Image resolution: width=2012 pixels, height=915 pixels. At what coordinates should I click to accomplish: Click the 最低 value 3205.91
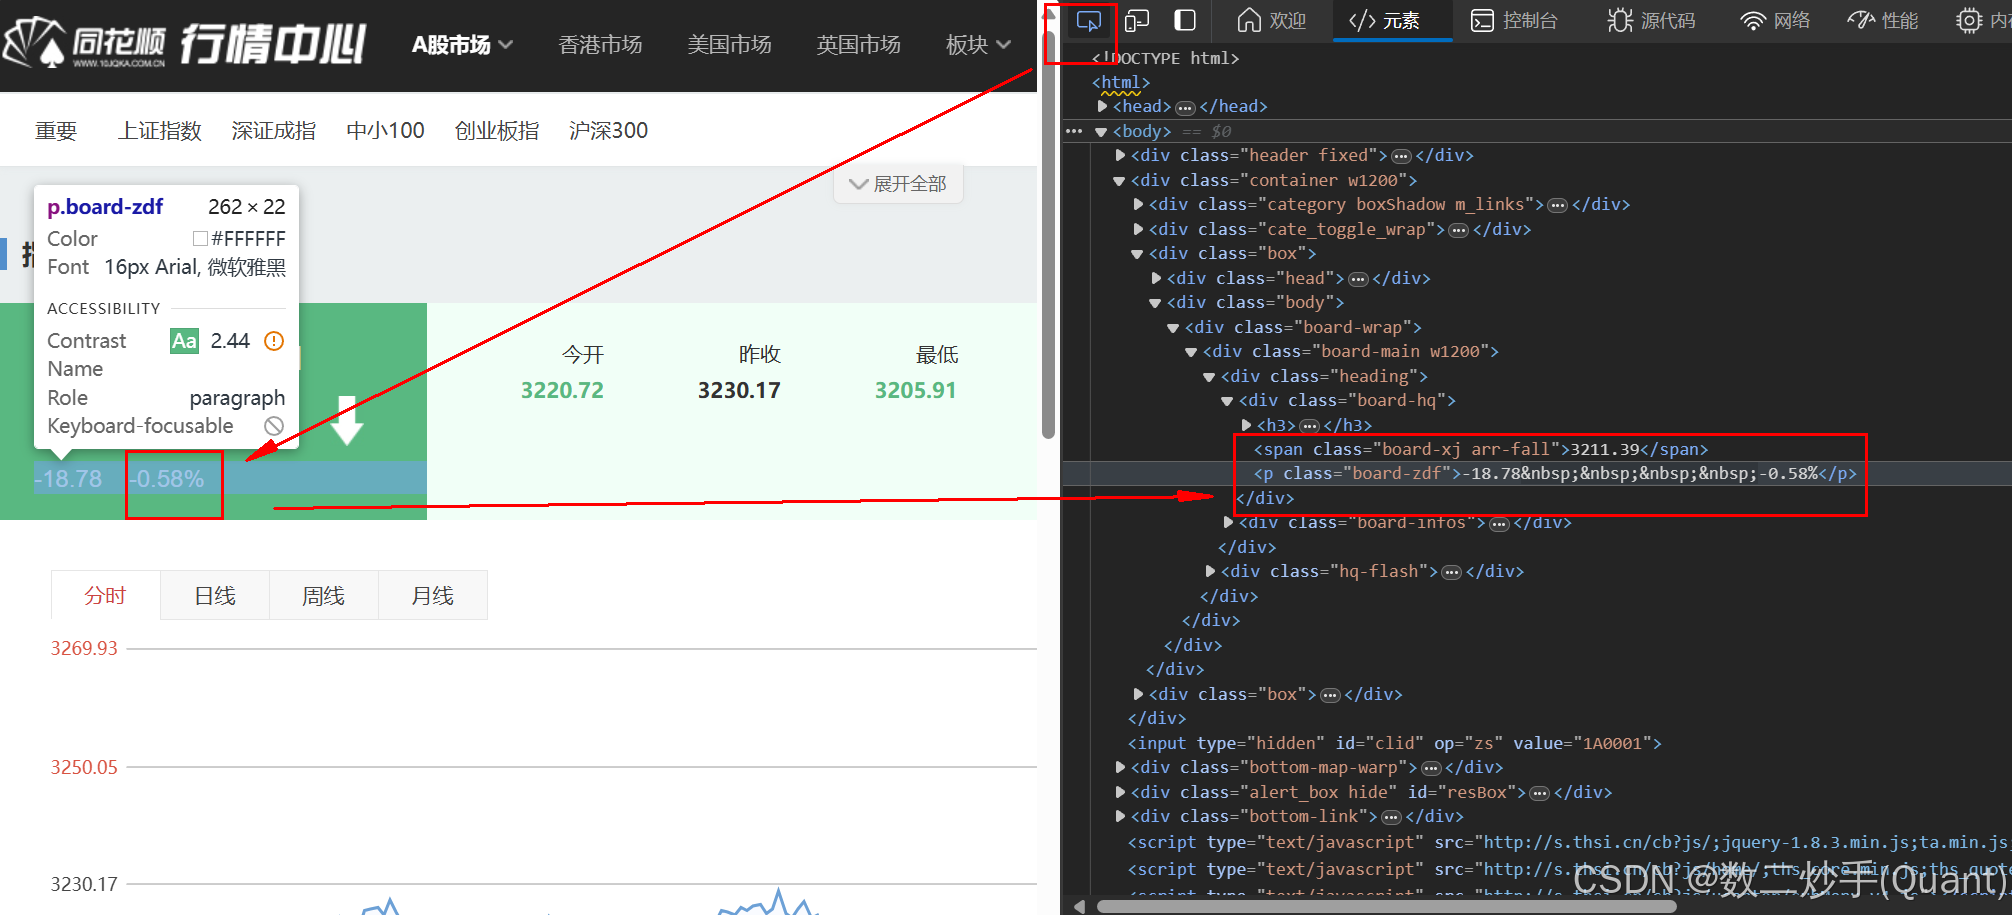pyautogui.click(x=916, y=391)
